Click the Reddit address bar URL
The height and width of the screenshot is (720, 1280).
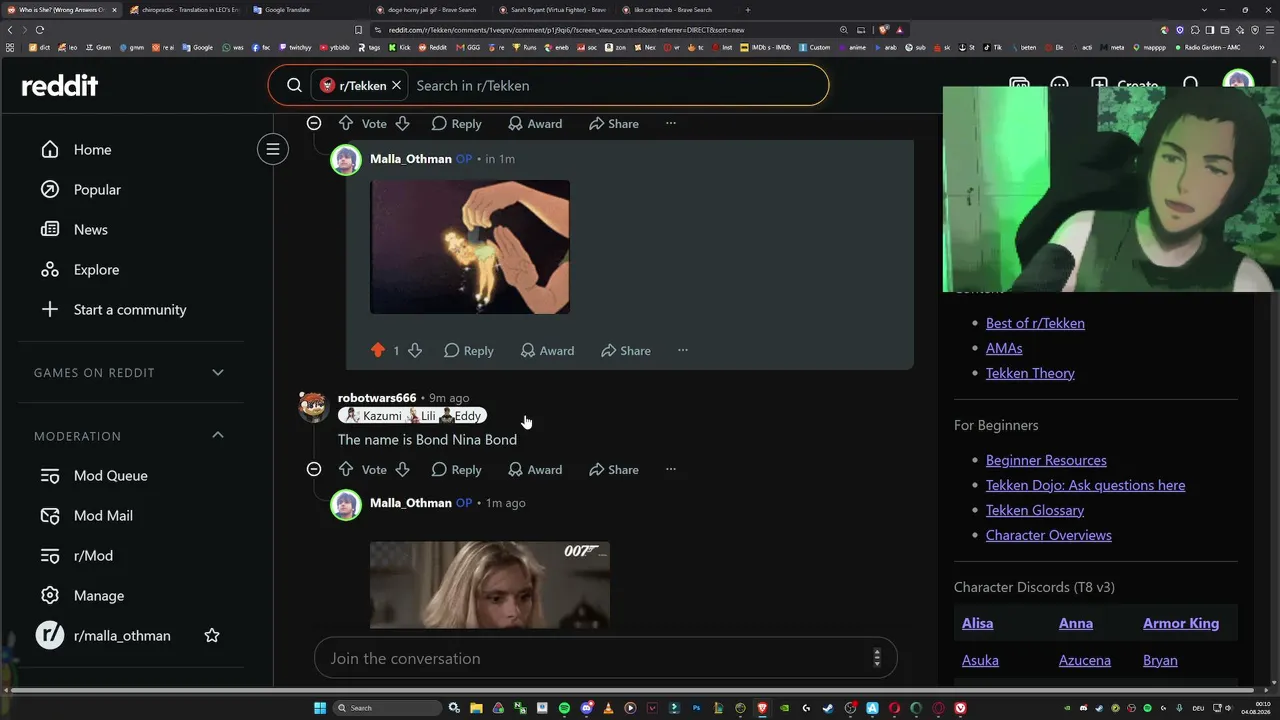click(566, 30)
